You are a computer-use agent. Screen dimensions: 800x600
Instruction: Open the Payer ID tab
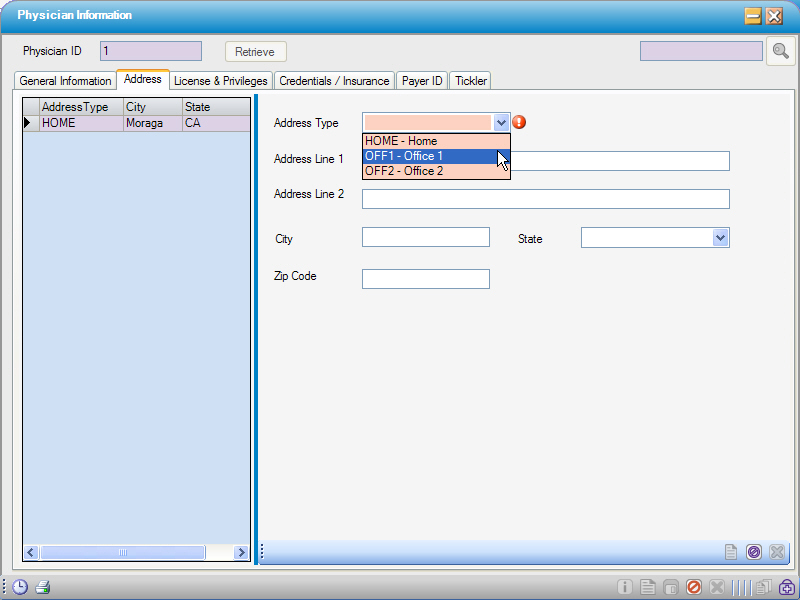(x=421, y=81)
